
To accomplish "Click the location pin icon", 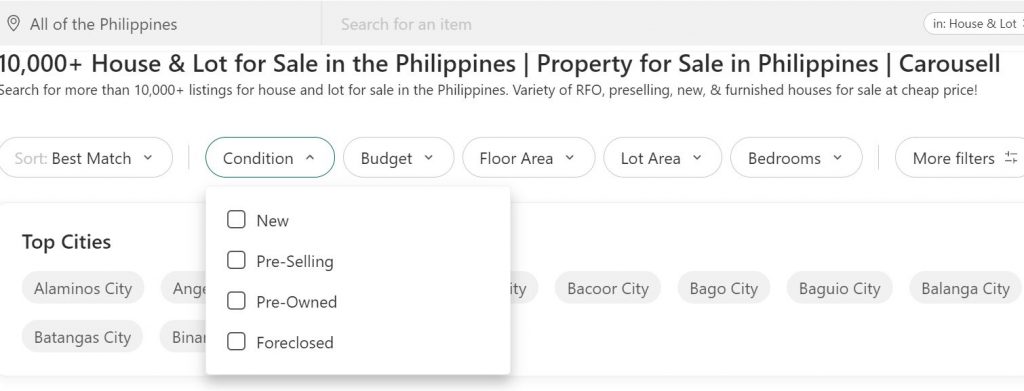I will [13, 24].
